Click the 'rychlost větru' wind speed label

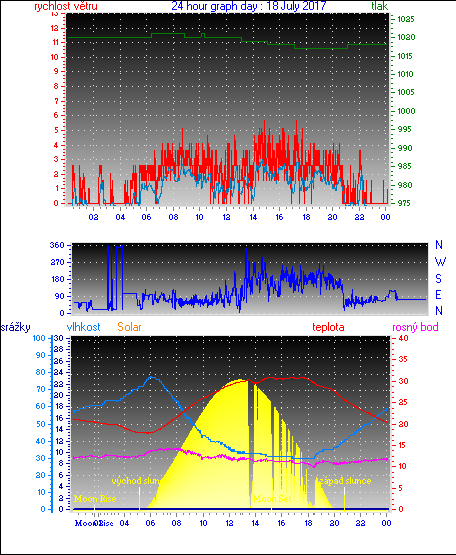click(66, 6)
